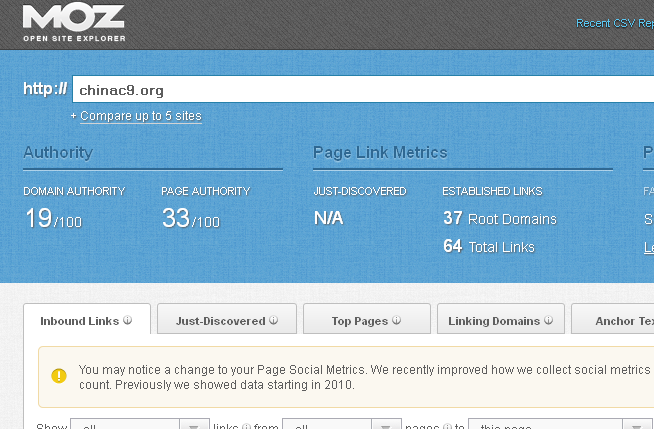Click Domain Authority value 19/100
The image size is (654, 429).
[x=53, y=218]
